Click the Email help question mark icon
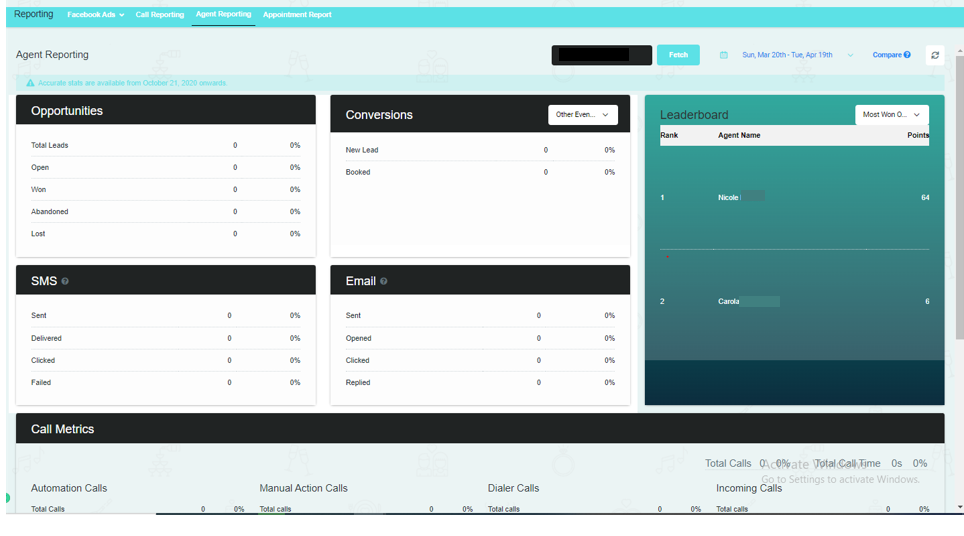Image resolution: width=964 pixels, height=536 pixels. tap(384, 281)
